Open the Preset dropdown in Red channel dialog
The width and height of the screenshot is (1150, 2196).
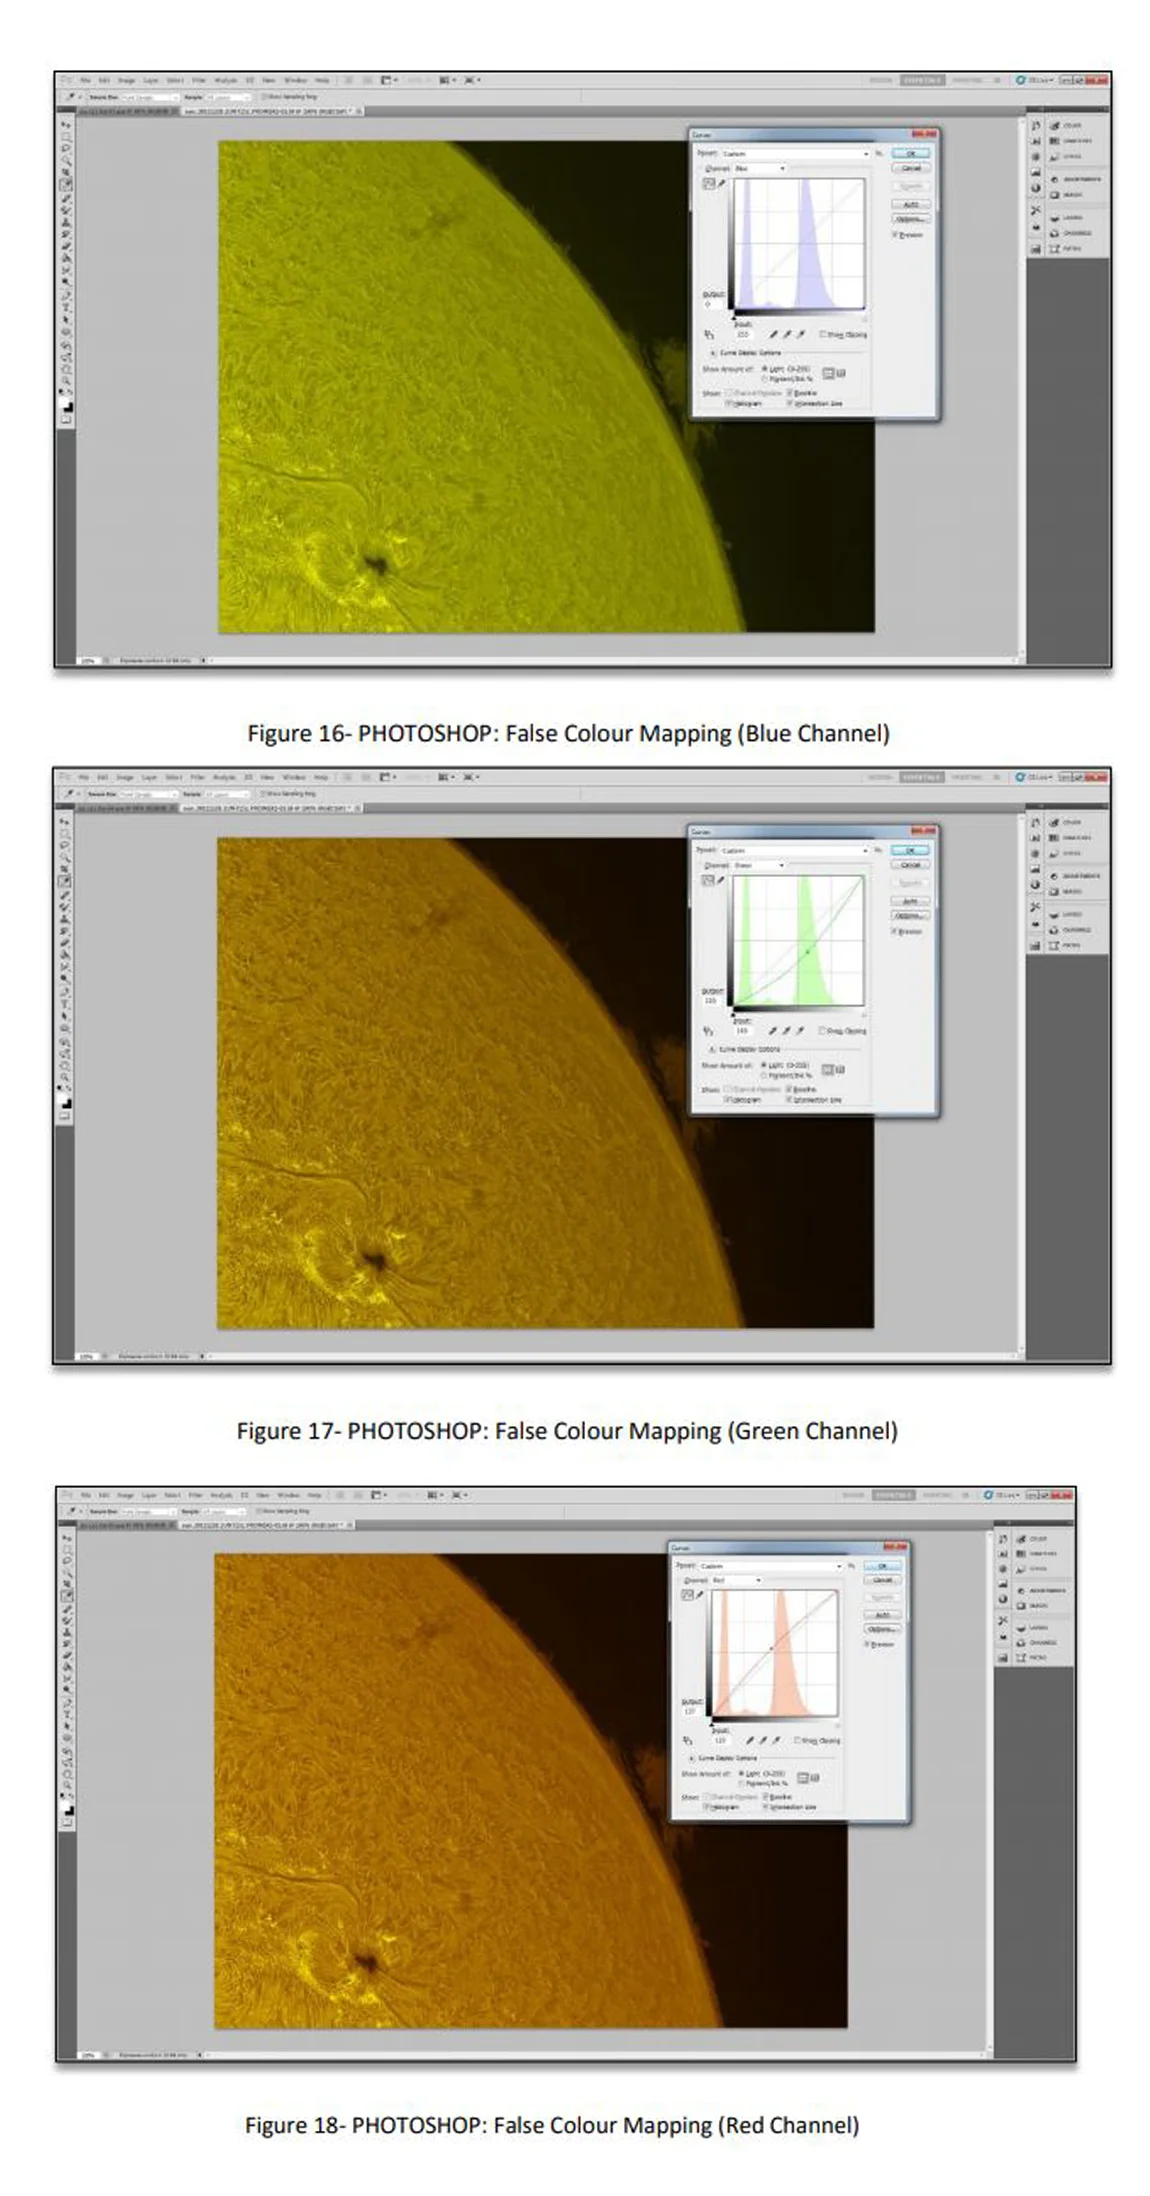[x=771, y=1566]
